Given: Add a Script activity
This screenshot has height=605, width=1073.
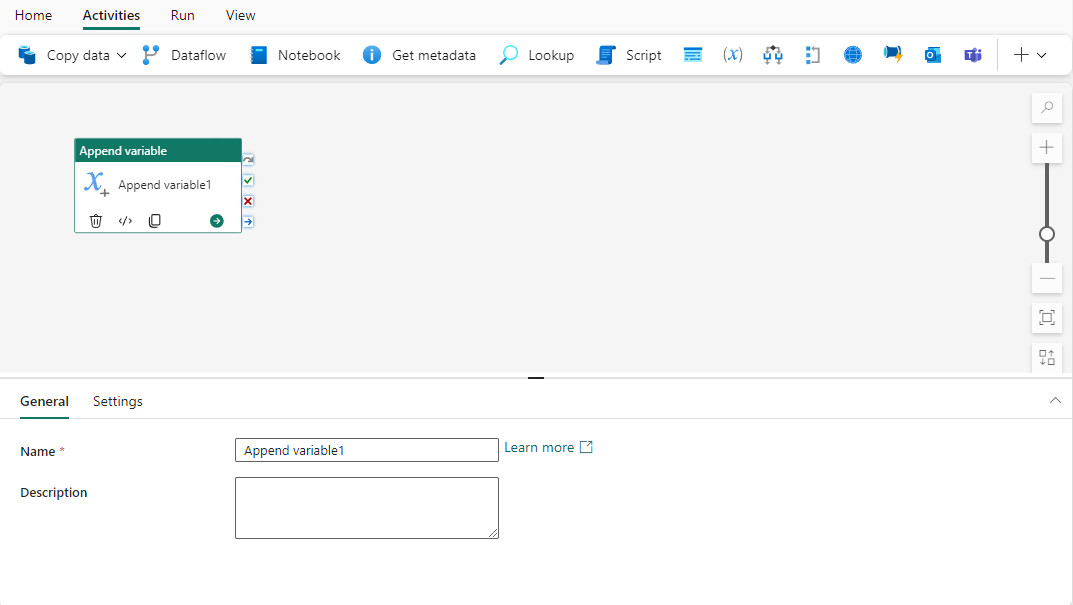Looking at the screenshot, I should 628,55.
